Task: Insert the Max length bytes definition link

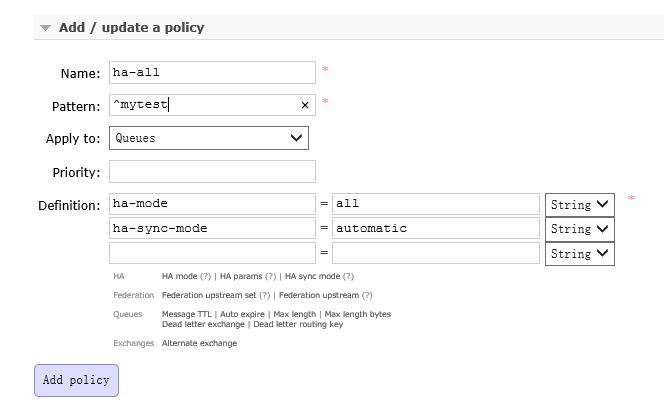Action: tap(358, 314)
